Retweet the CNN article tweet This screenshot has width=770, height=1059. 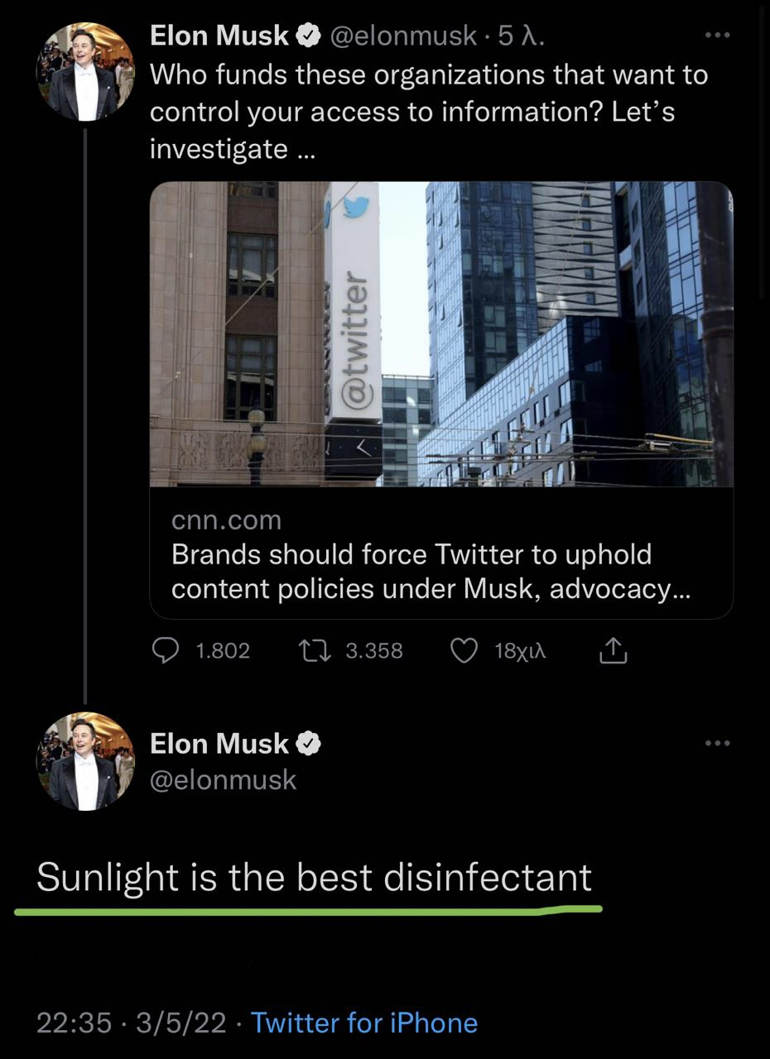313,651
